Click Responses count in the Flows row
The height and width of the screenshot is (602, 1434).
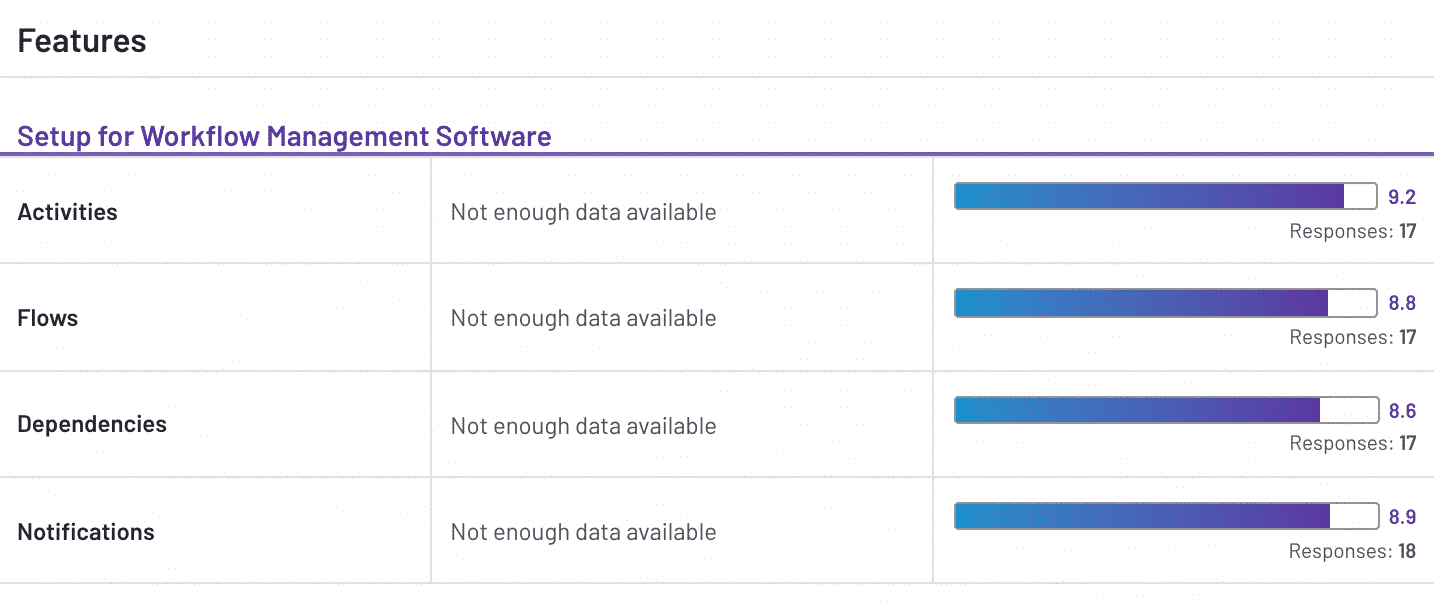[1352, 338]
